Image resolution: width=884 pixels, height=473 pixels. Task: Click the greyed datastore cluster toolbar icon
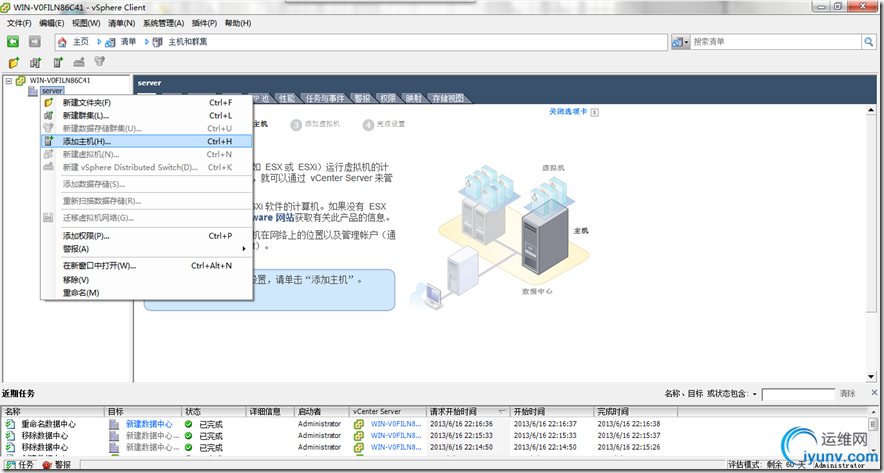click(100, 61)
